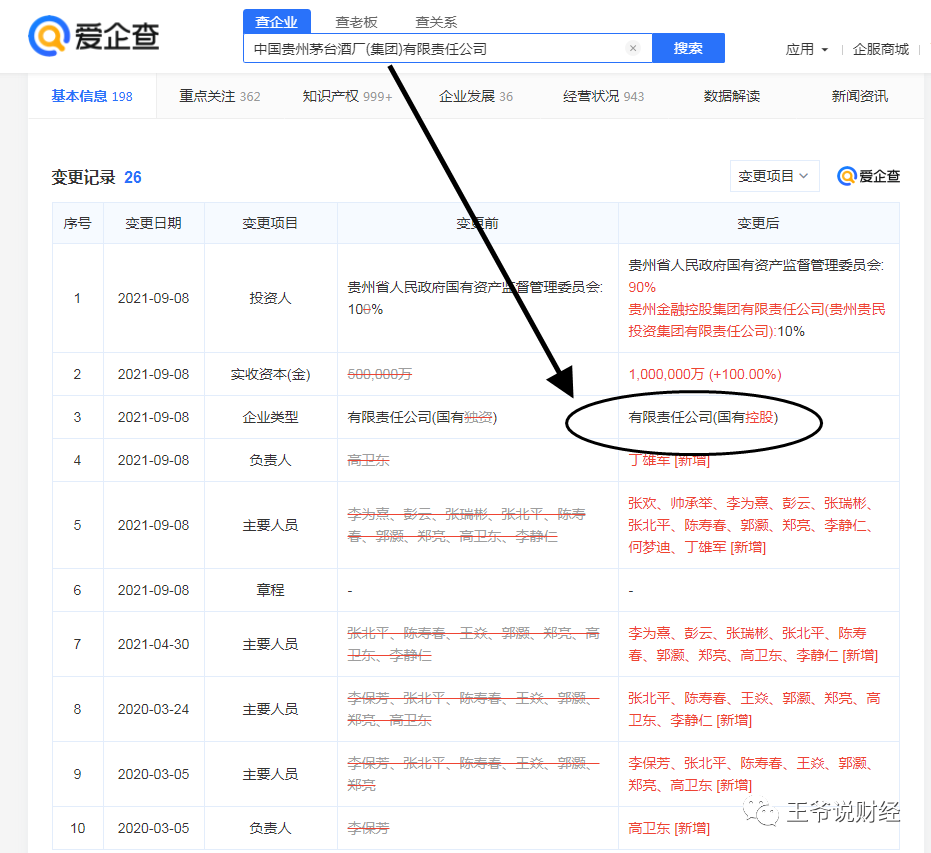Click the 搜索 button
The height and width of the screenshot is (853, 931).
tap(688, 48)
